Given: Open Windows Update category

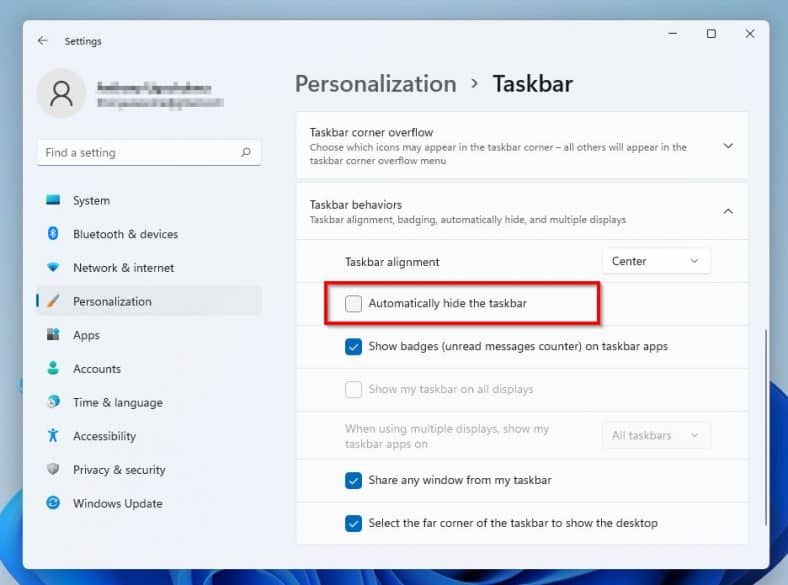Looking at the screenshot, I should [149, 503].
